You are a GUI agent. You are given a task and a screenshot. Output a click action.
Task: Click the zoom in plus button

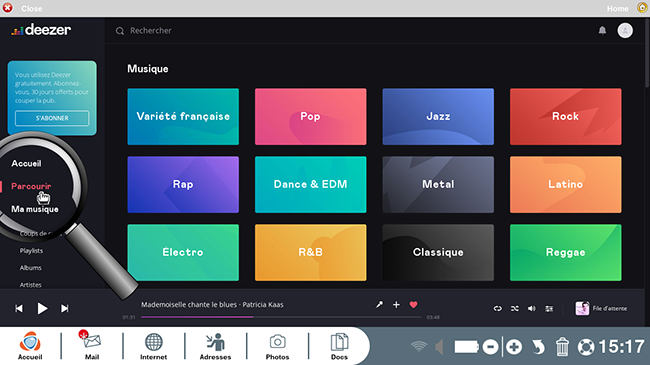[514, 347]
